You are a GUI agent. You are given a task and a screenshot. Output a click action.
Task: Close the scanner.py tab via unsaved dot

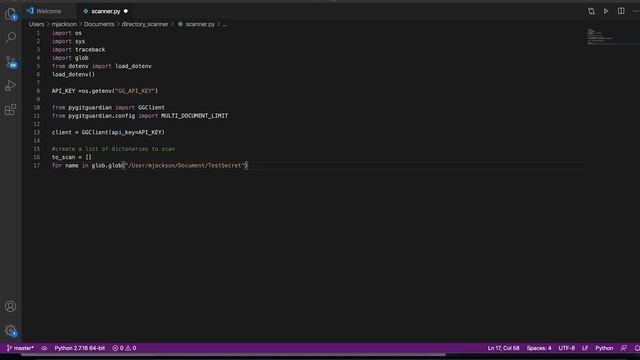pos(126,11)
